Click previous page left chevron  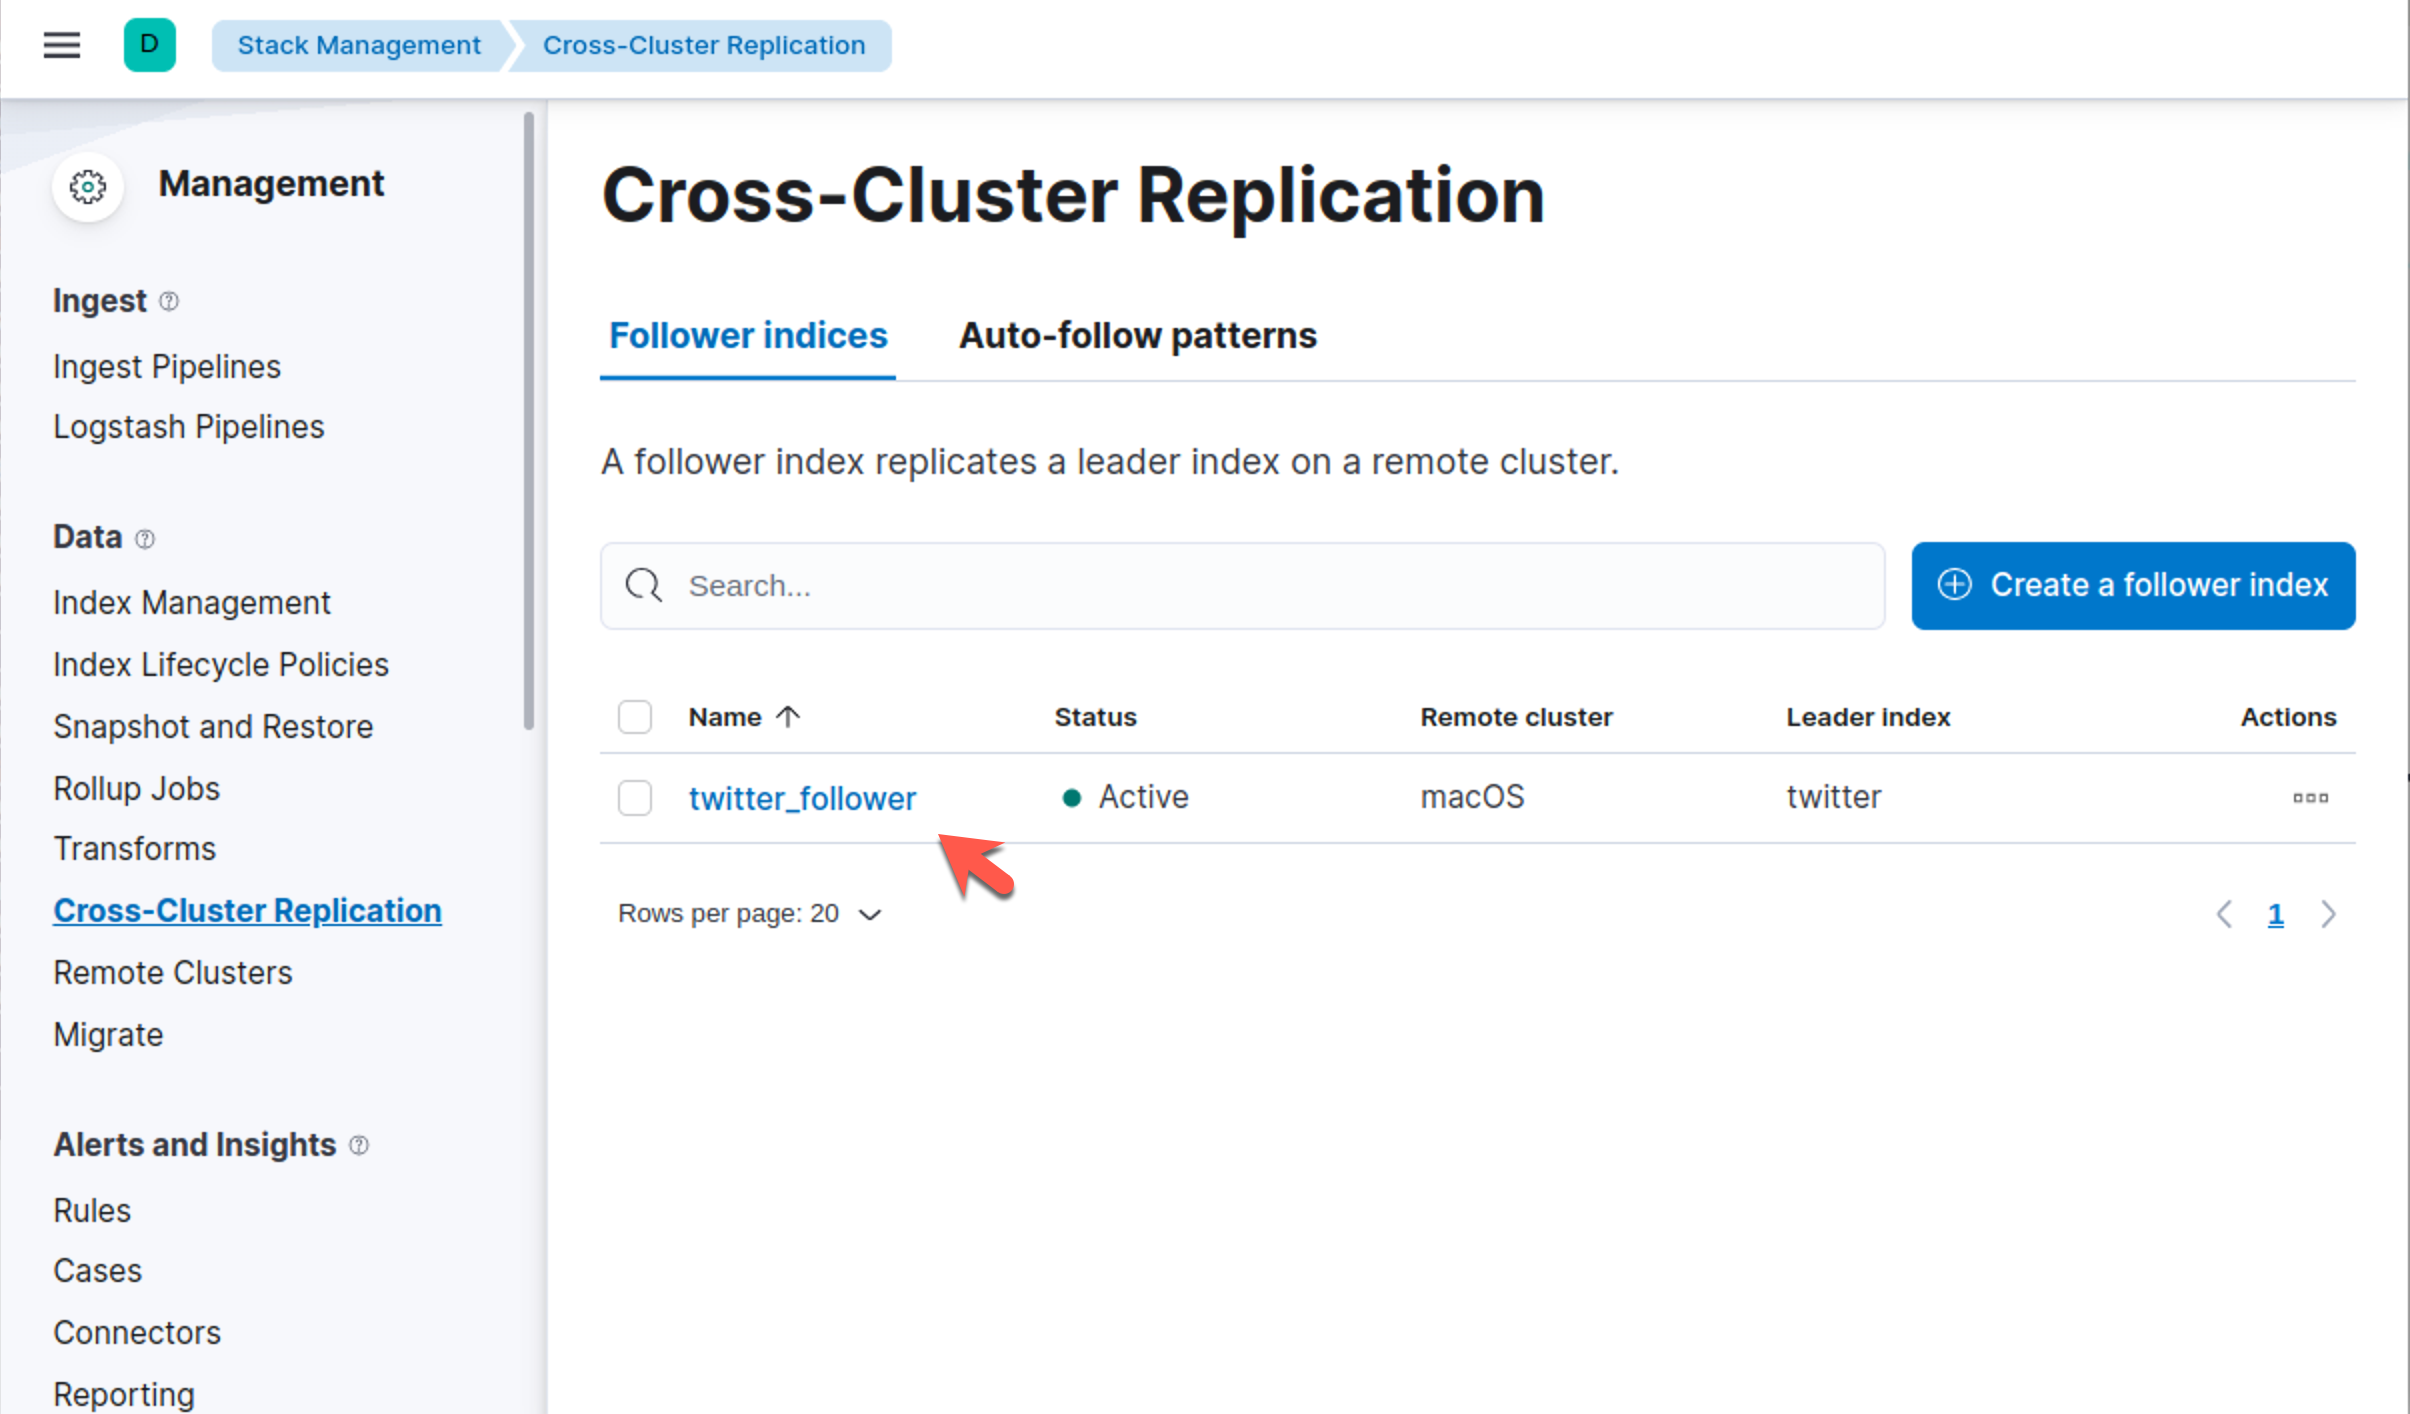(x=2224, y=913)
